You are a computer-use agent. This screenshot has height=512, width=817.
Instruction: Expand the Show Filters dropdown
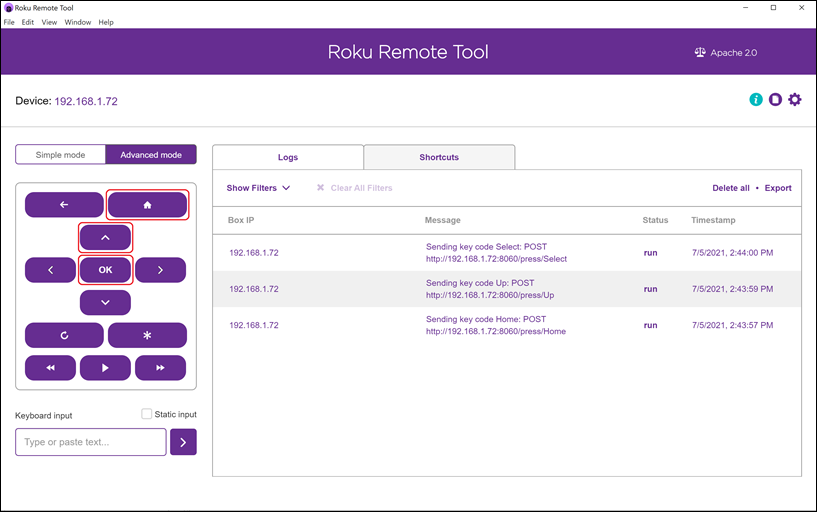(x=258, y=188)
